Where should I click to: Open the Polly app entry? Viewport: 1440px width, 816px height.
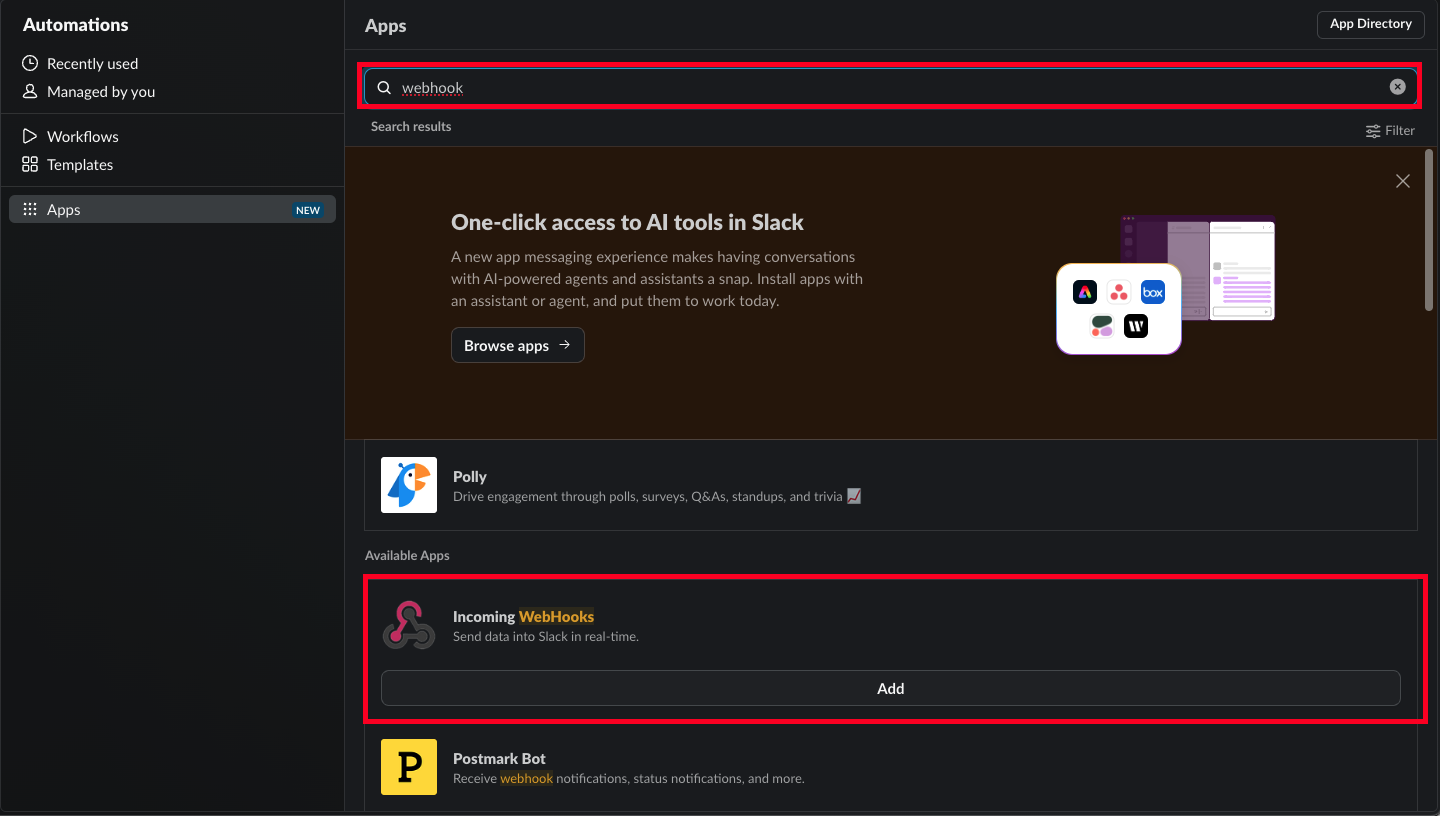(x=890, y=485)
